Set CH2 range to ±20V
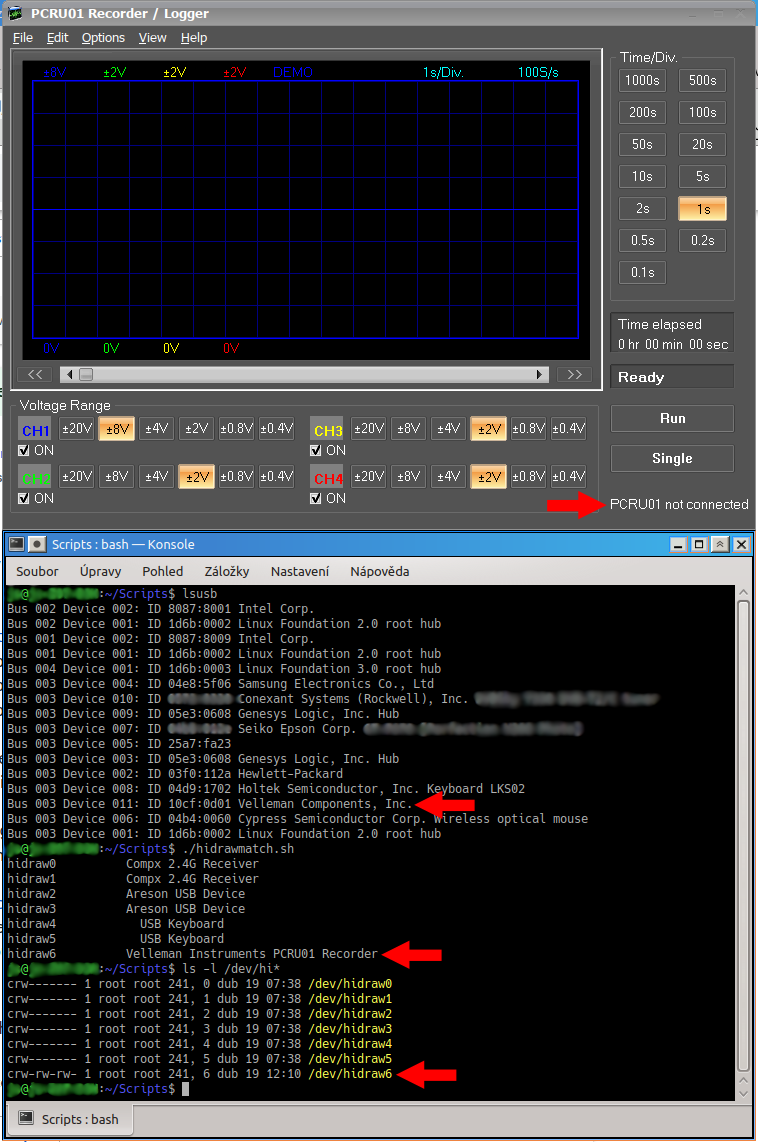 click(x=76, y=477)
